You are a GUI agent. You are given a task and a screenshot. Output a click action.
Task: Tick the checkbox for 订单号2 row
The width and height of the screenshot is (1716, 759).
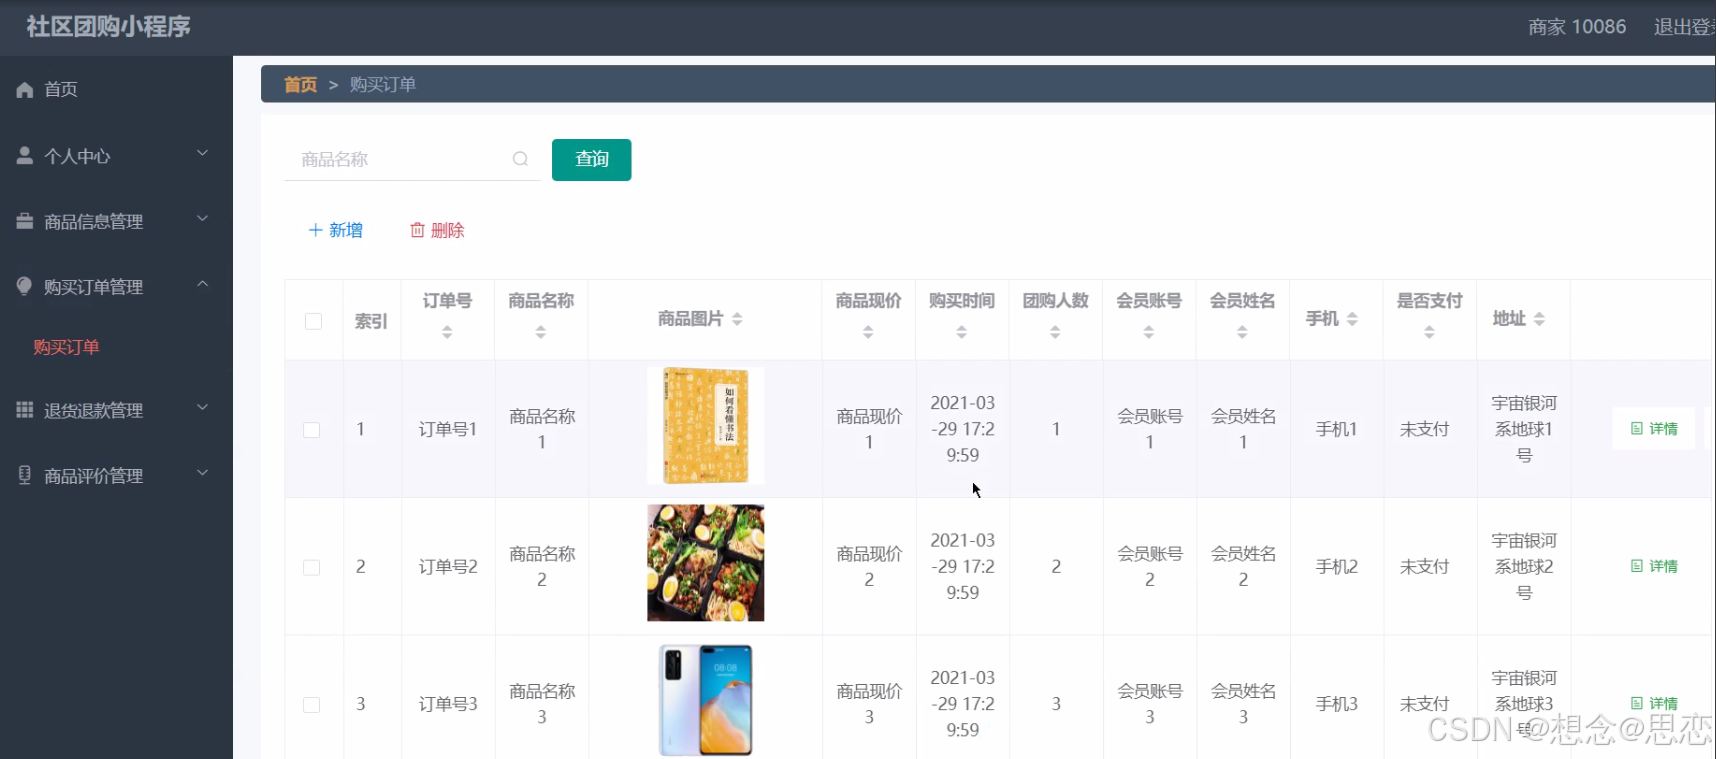tap(312, 567)
